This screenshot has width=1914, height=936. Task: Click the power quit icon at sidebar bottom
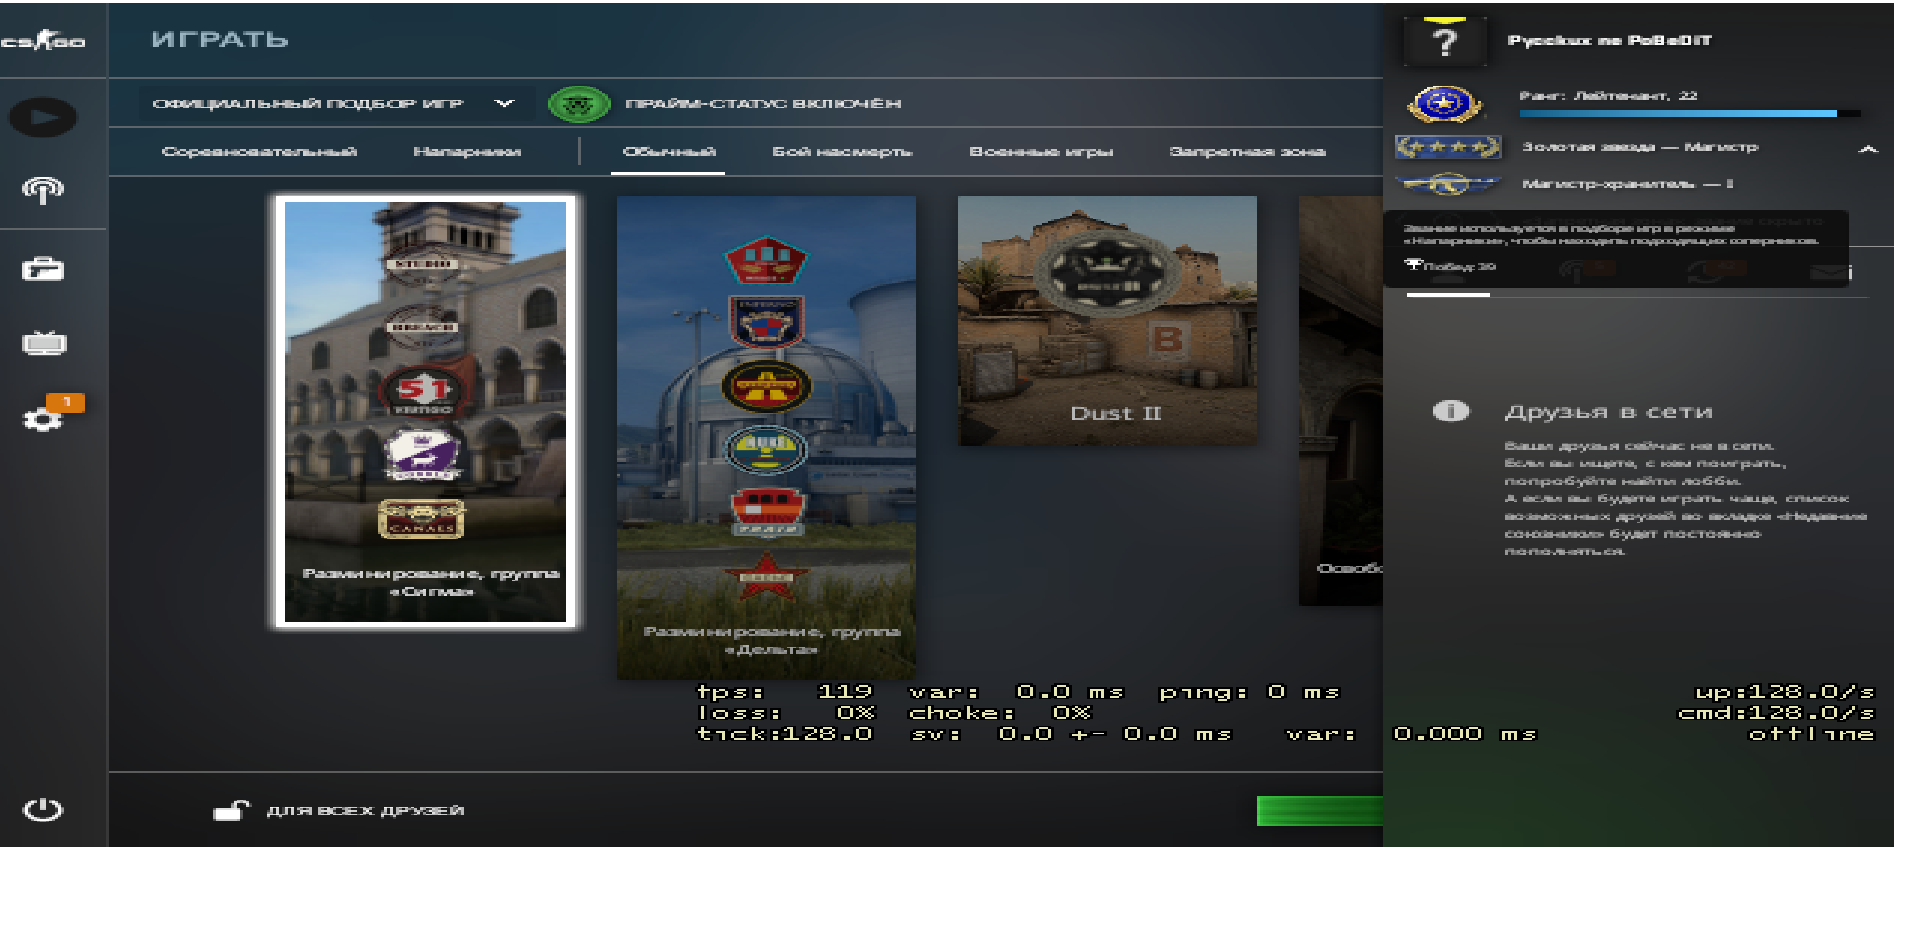[x=43, y=809]
